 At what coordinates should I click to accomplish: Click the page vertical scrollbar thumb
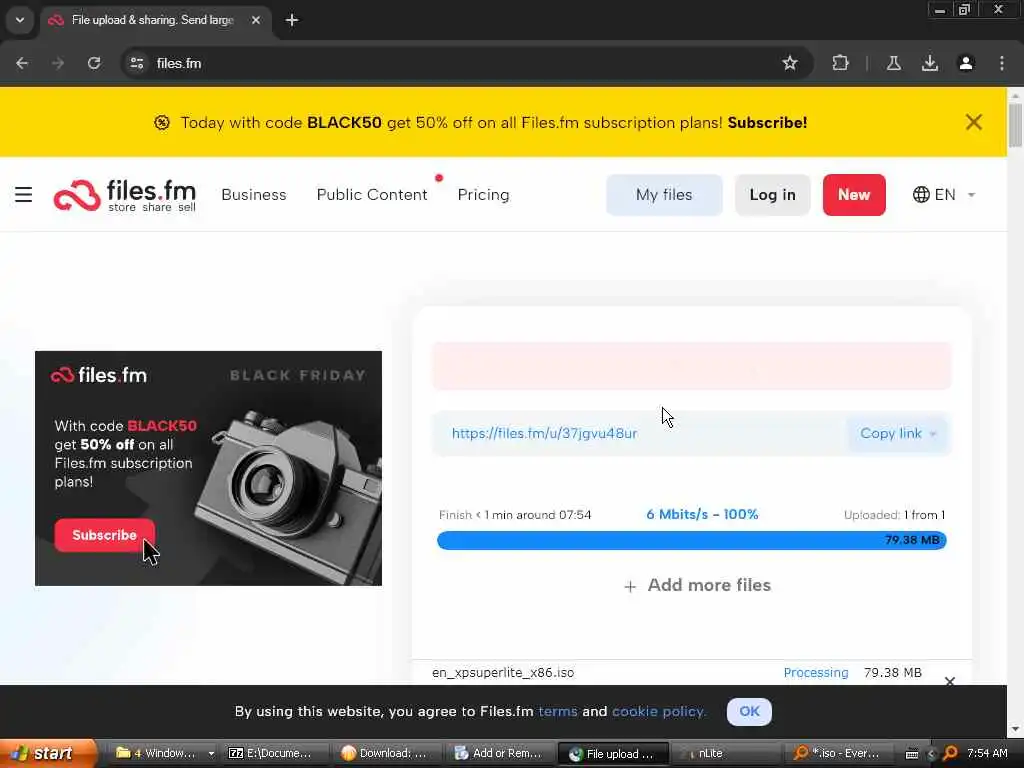1015,125
